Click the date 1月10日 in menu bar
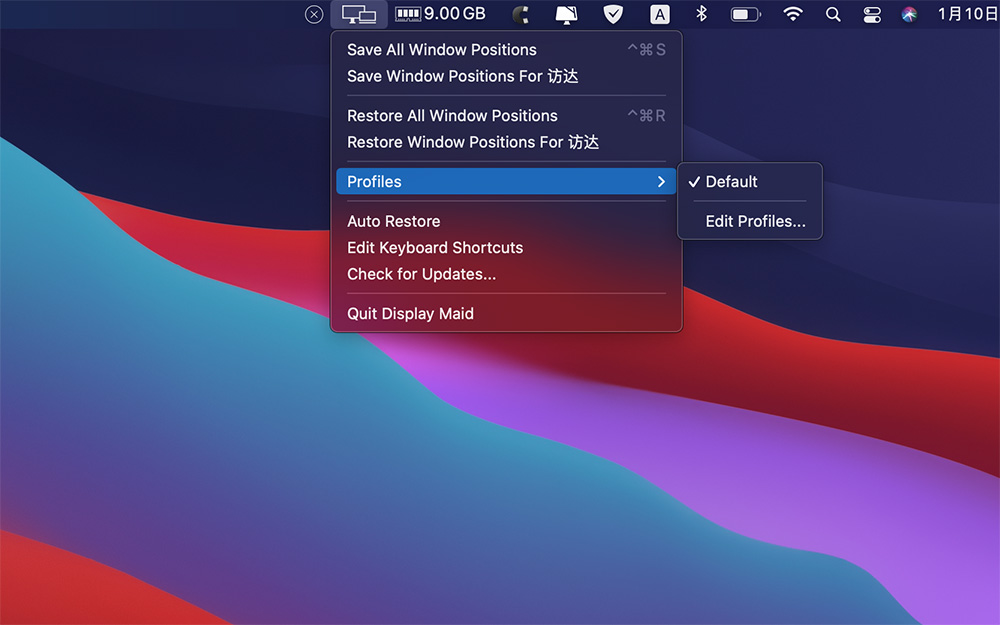1000x625 pixels. click(x=967, y=13)
